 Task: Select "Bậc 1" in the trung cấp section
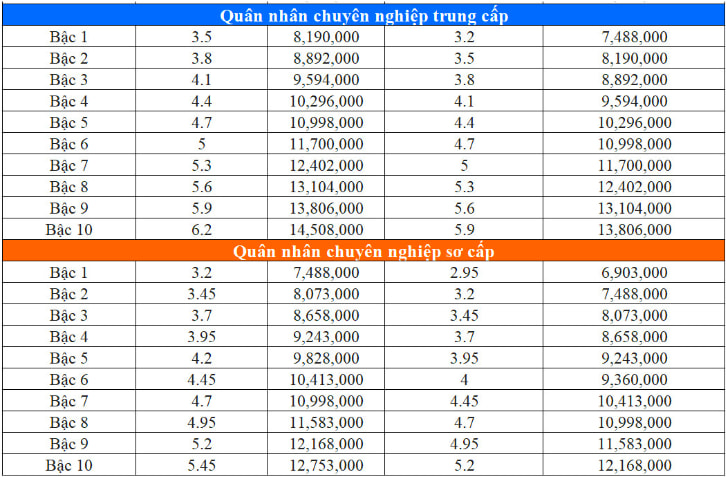click(69, 37)
